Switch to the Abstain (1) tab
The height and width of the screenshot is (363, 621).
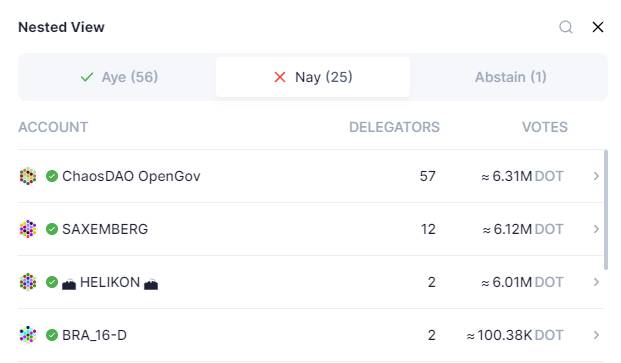tap(511, 77)
